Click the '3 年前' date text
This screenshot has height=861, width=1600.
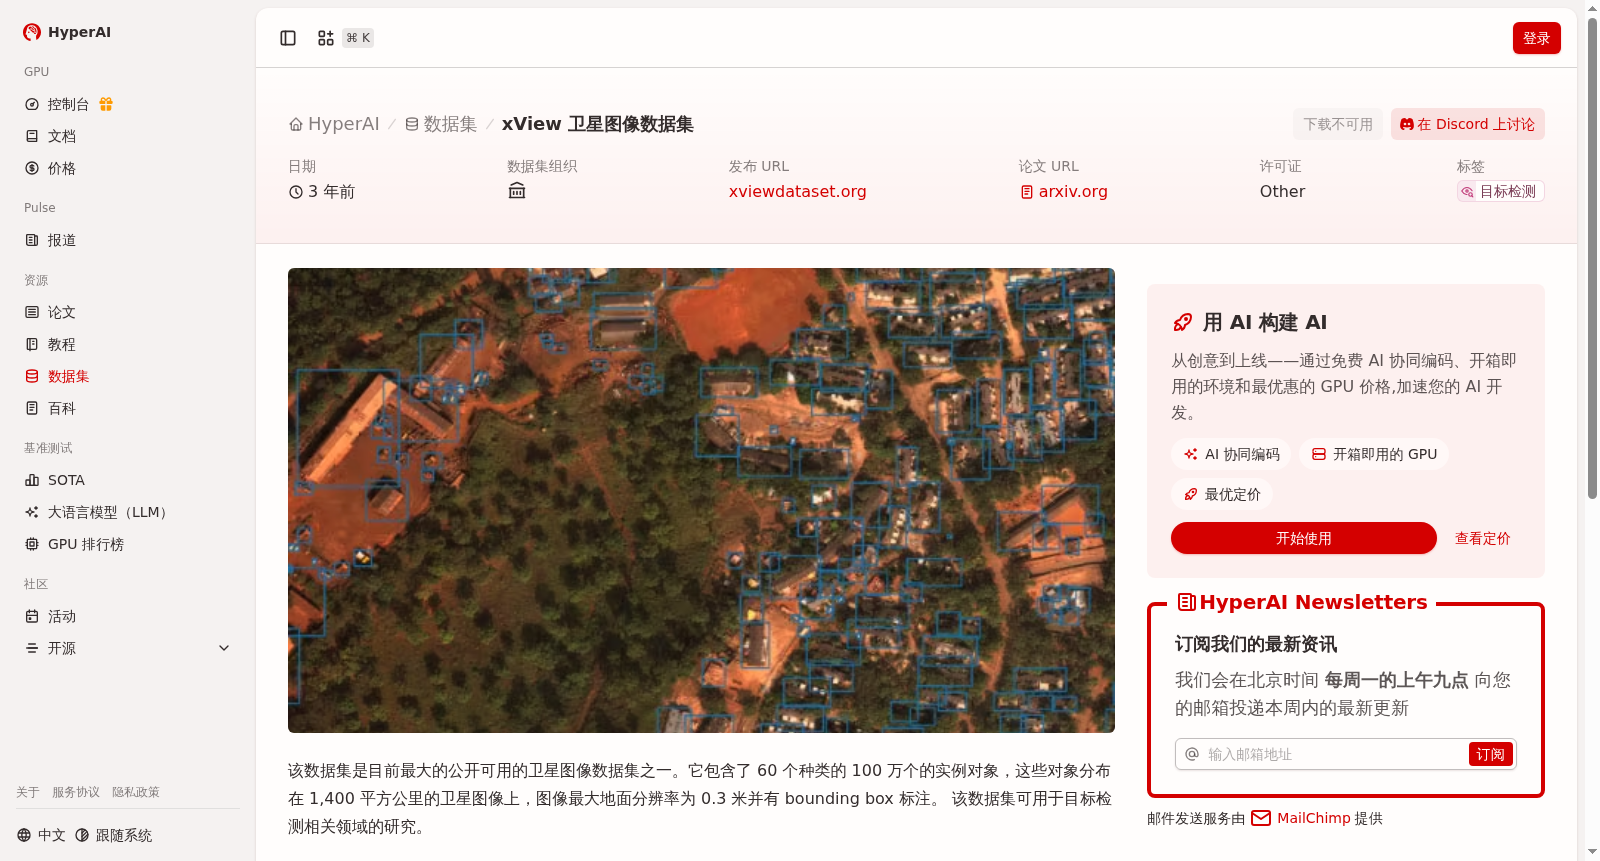click(331, 191)
